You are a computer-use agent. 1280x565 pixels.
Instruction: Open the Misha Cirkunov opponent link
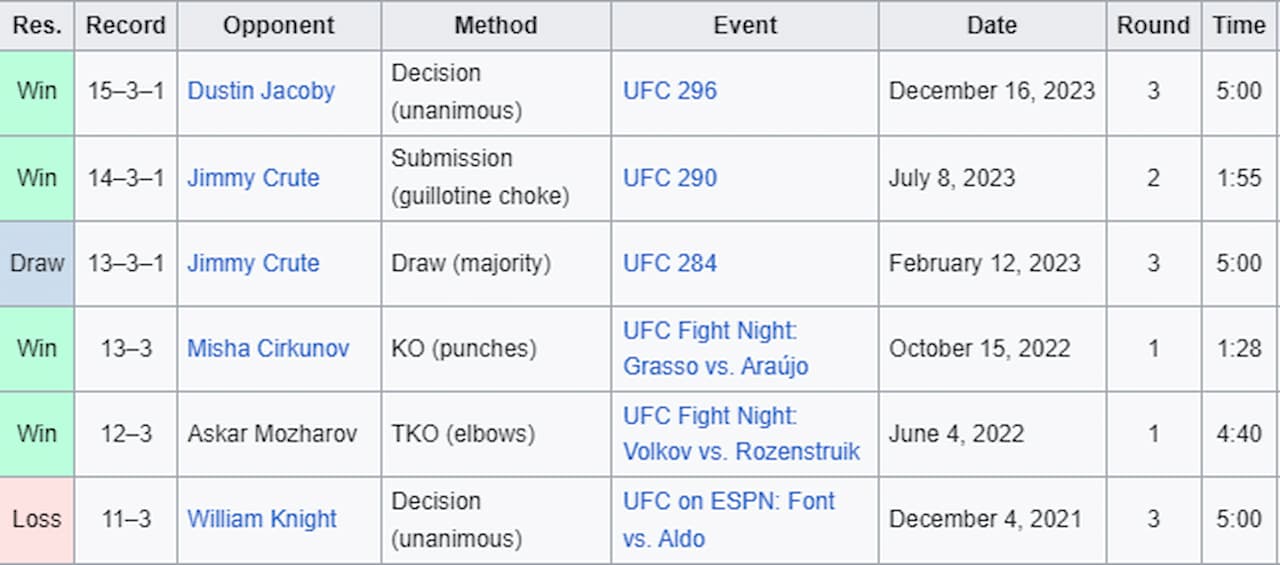(268, 348)
